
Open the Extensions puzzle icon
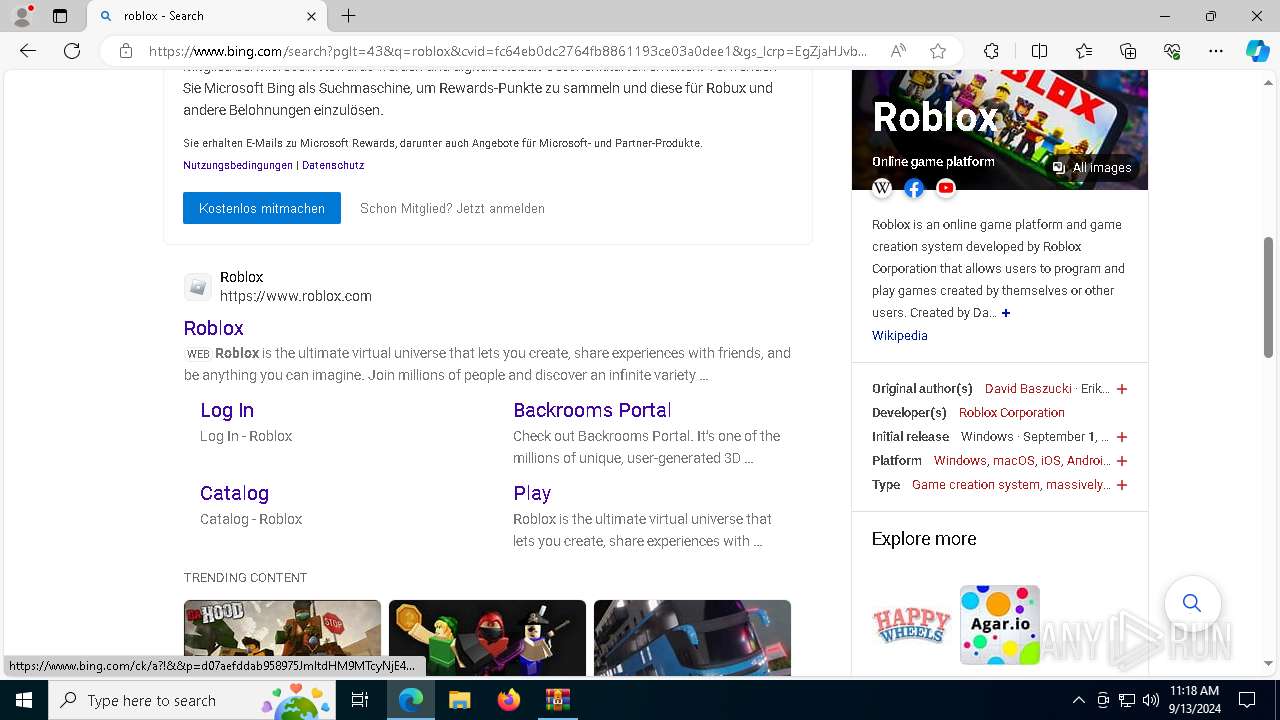[991, 51]
